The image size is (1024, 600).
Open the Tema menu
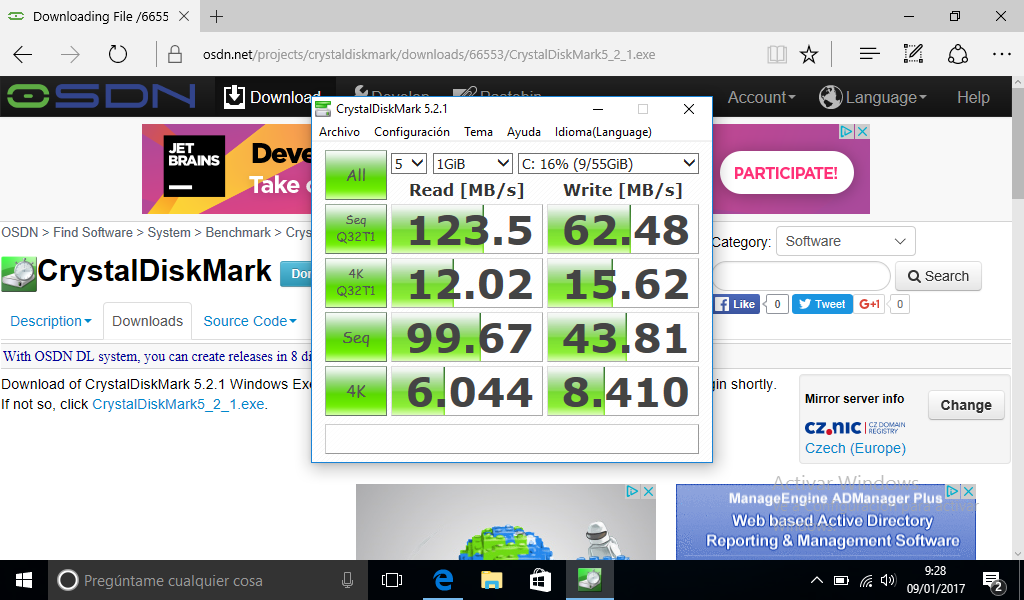point(478,132)
